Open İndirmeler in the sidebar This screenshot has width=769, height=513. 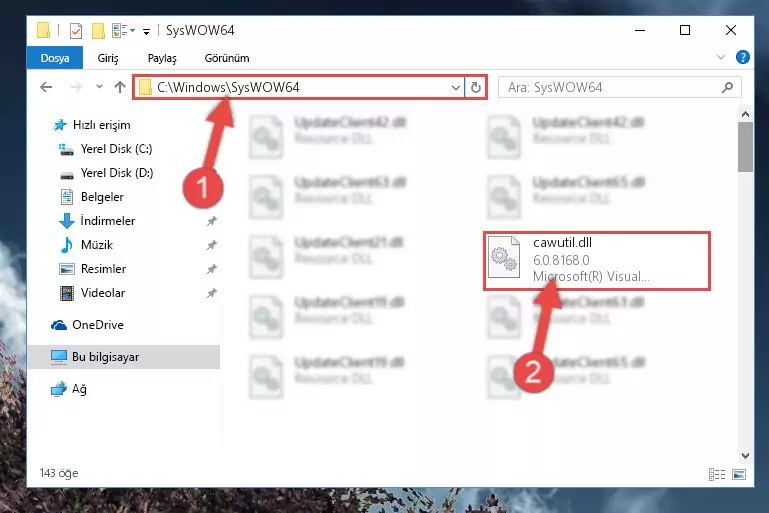(97, 221)
